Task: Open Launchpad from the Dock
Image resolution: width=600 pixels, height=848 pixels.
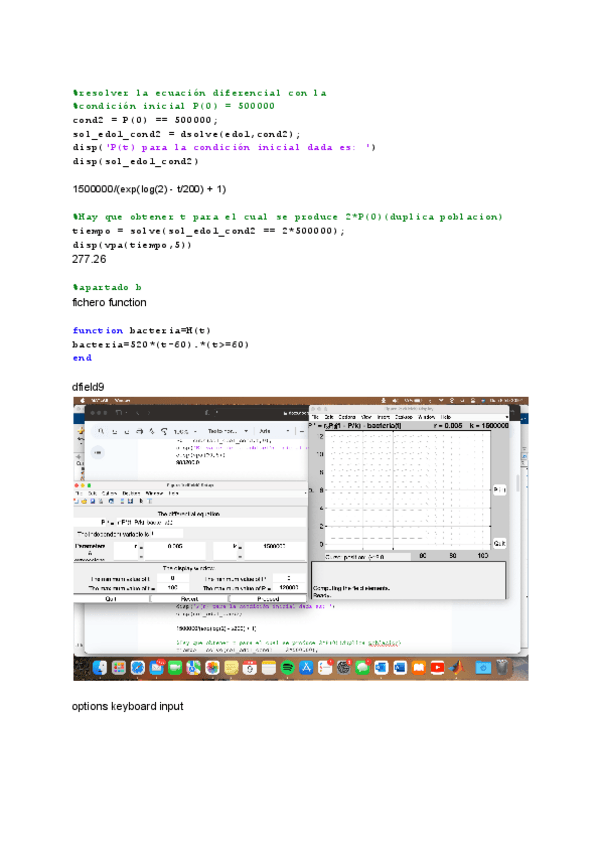Action: pyautogui.click(x=119, y=667)
